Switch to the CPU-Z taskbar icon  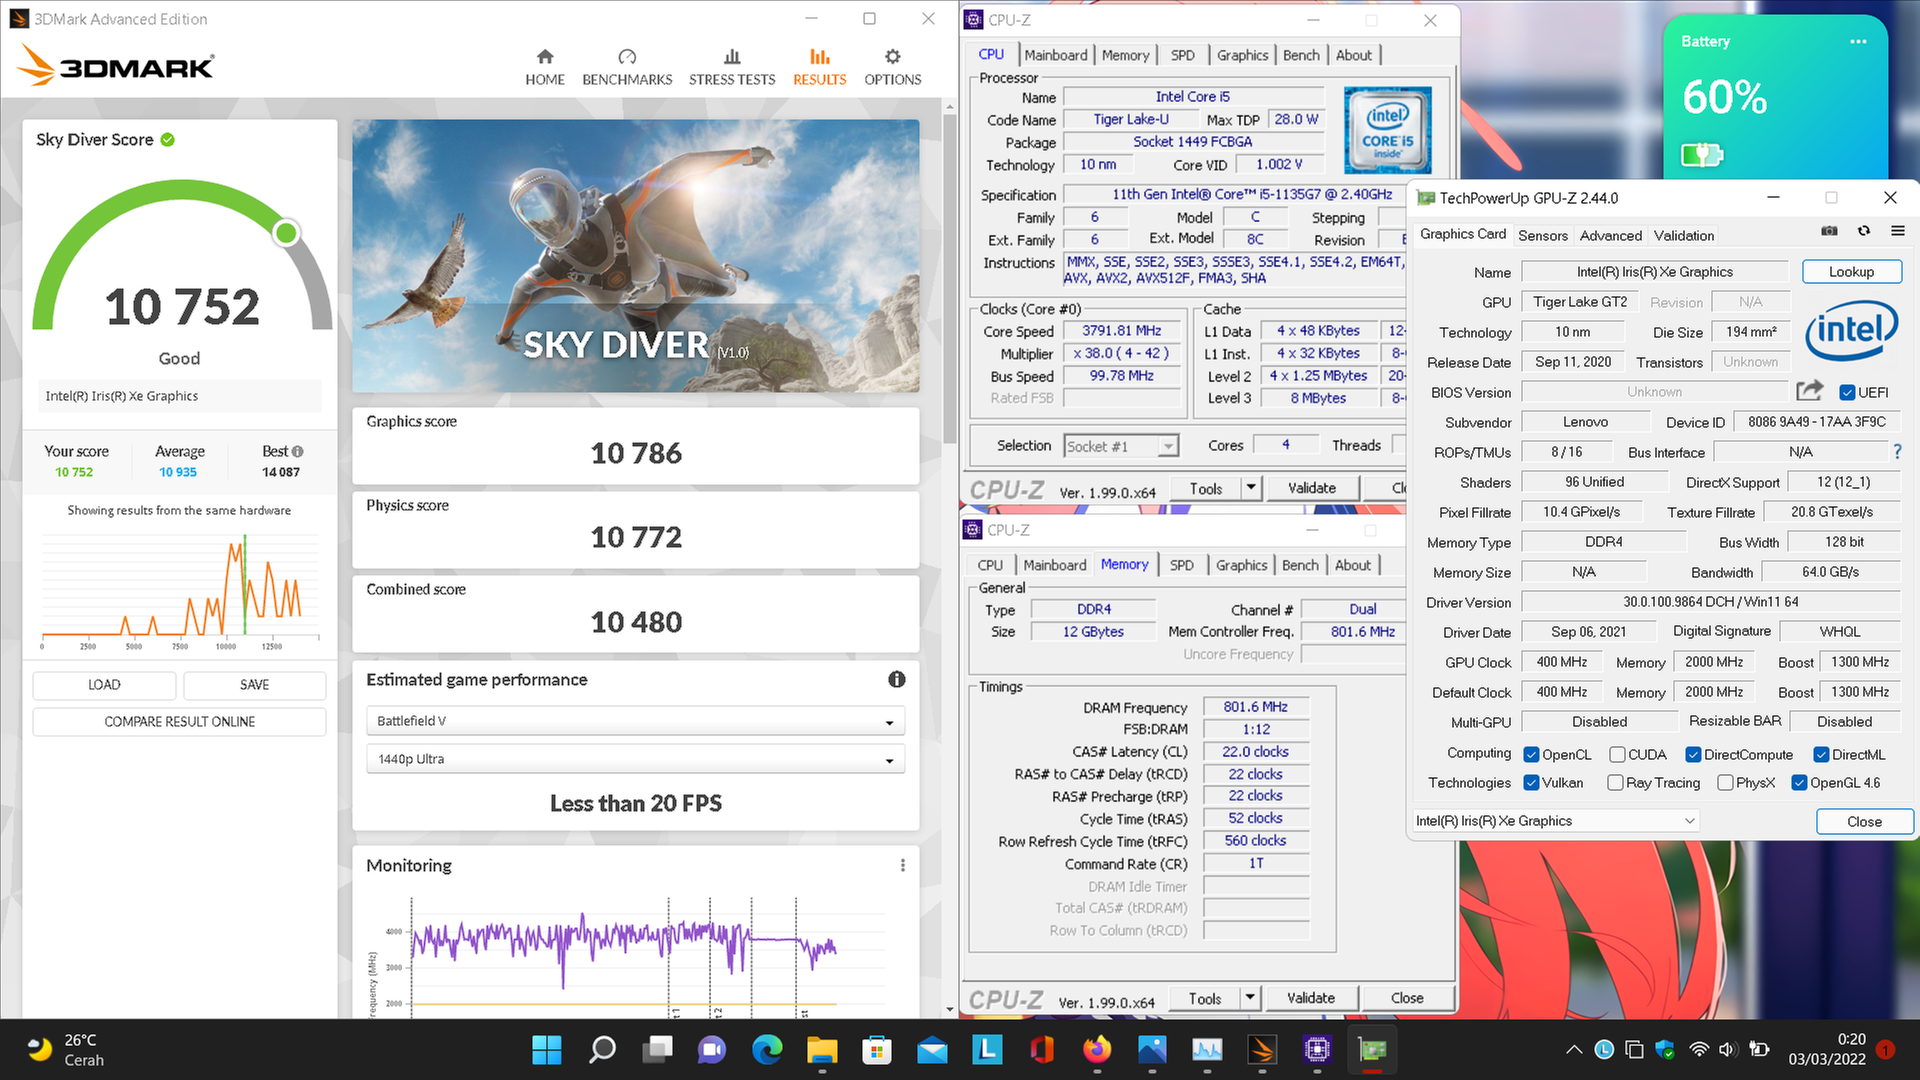coord(1317,1049)
